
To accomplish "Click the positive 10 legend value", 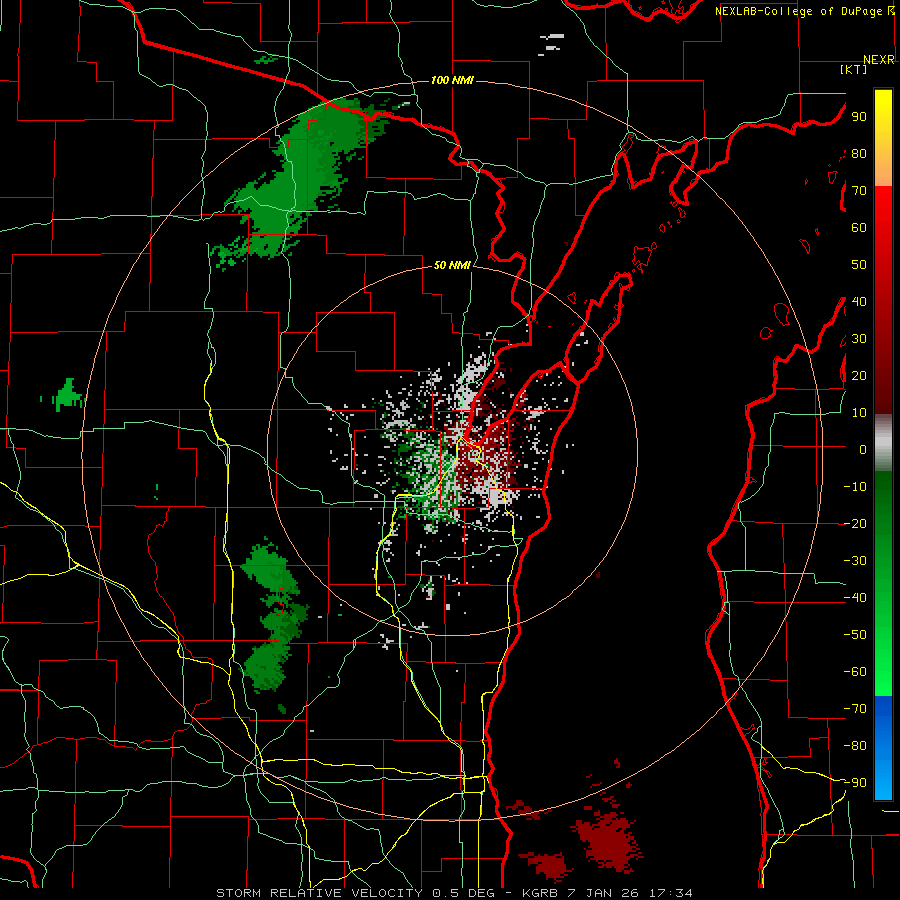I will (859, 413).
